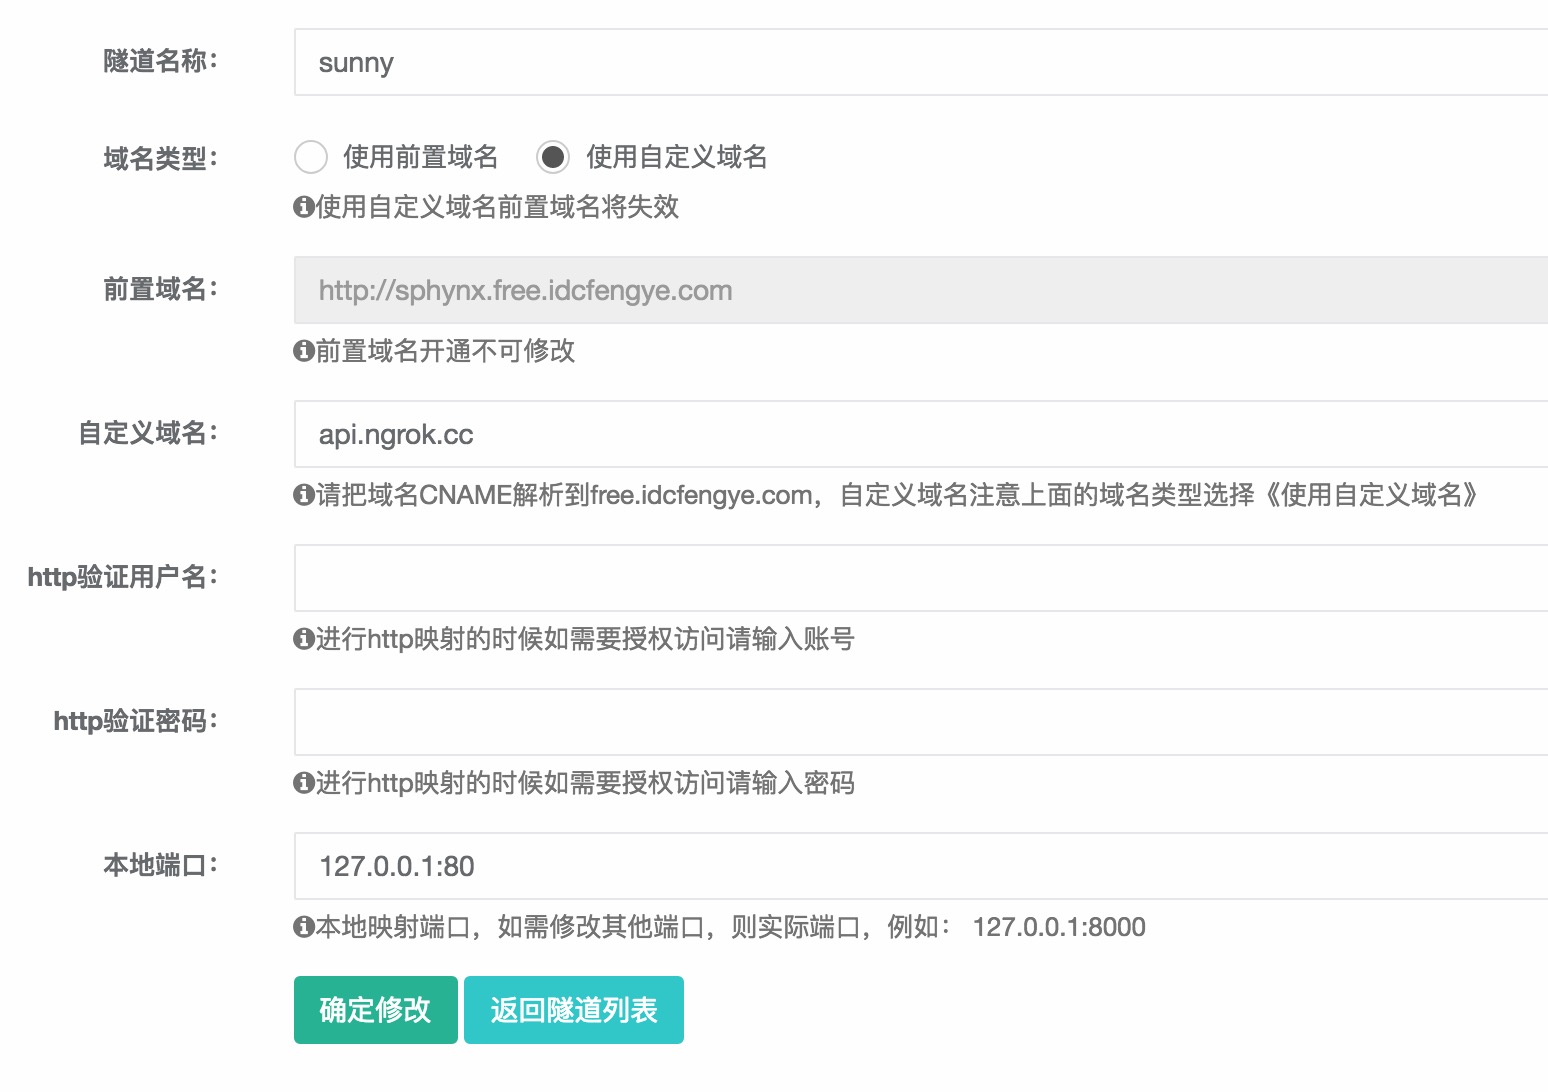Click hint text ending 请输入密码

click(x=586, y=783)
